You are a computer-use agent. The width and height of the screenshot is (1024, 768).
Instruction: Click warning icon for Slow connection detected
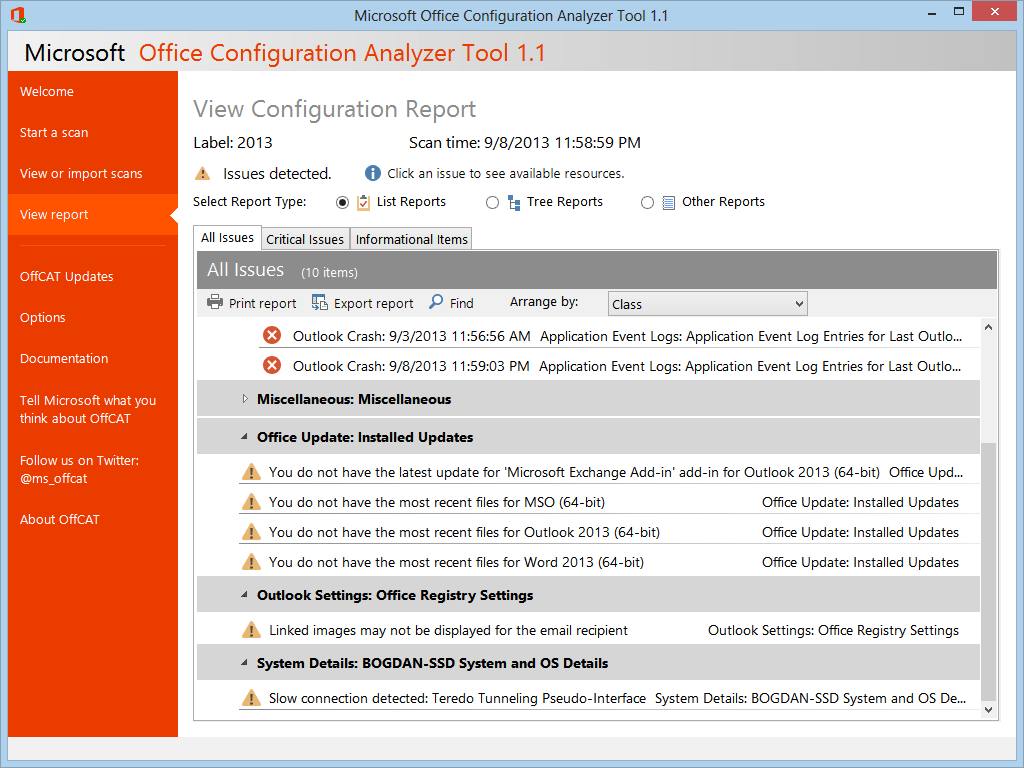[251, 697]
